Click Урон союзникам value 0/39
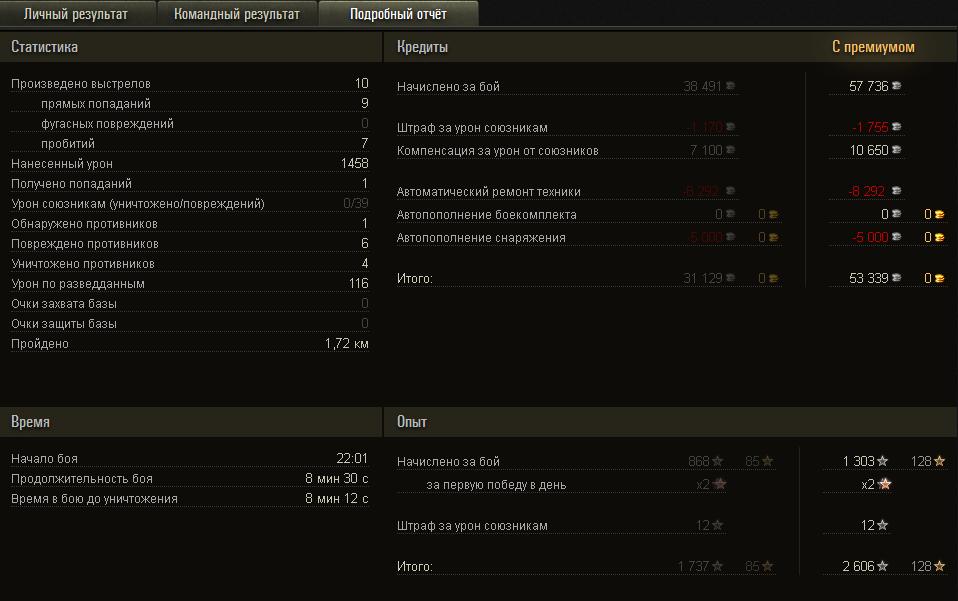 pos(356,203)
